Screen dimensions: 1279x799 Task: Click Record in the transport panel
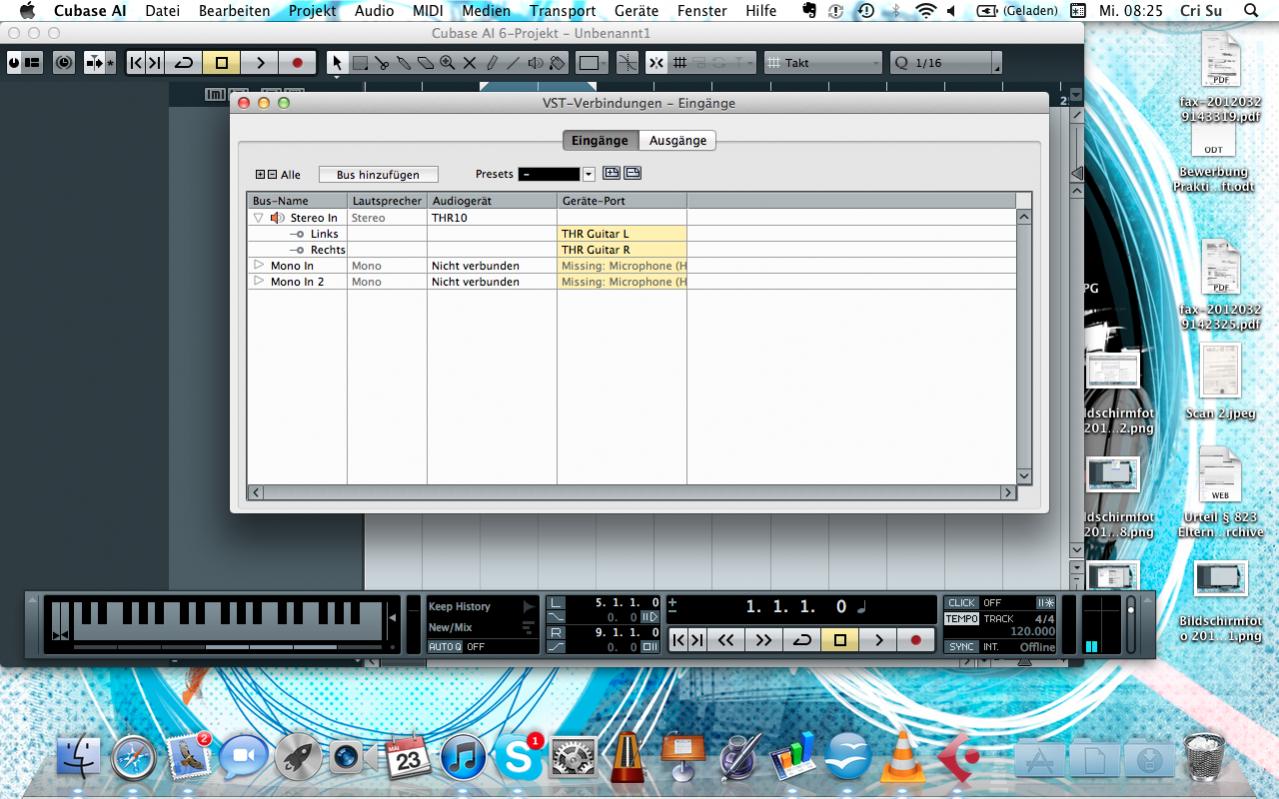[x=915, y=640]
